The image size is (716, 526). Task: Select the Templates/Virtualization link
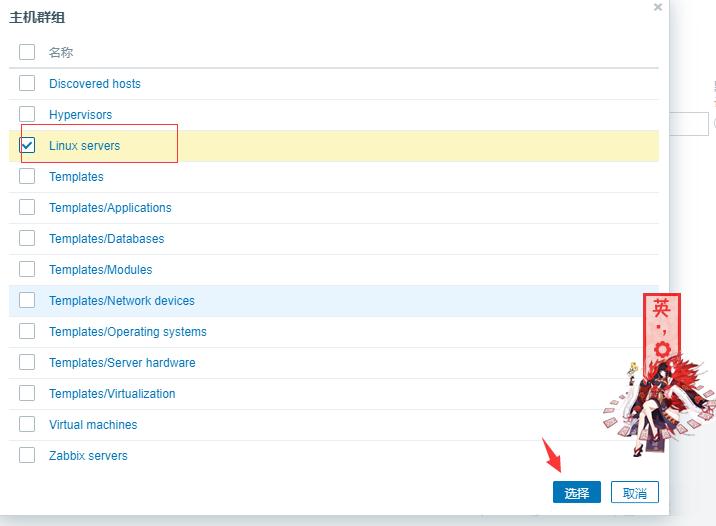click(112, 394)
